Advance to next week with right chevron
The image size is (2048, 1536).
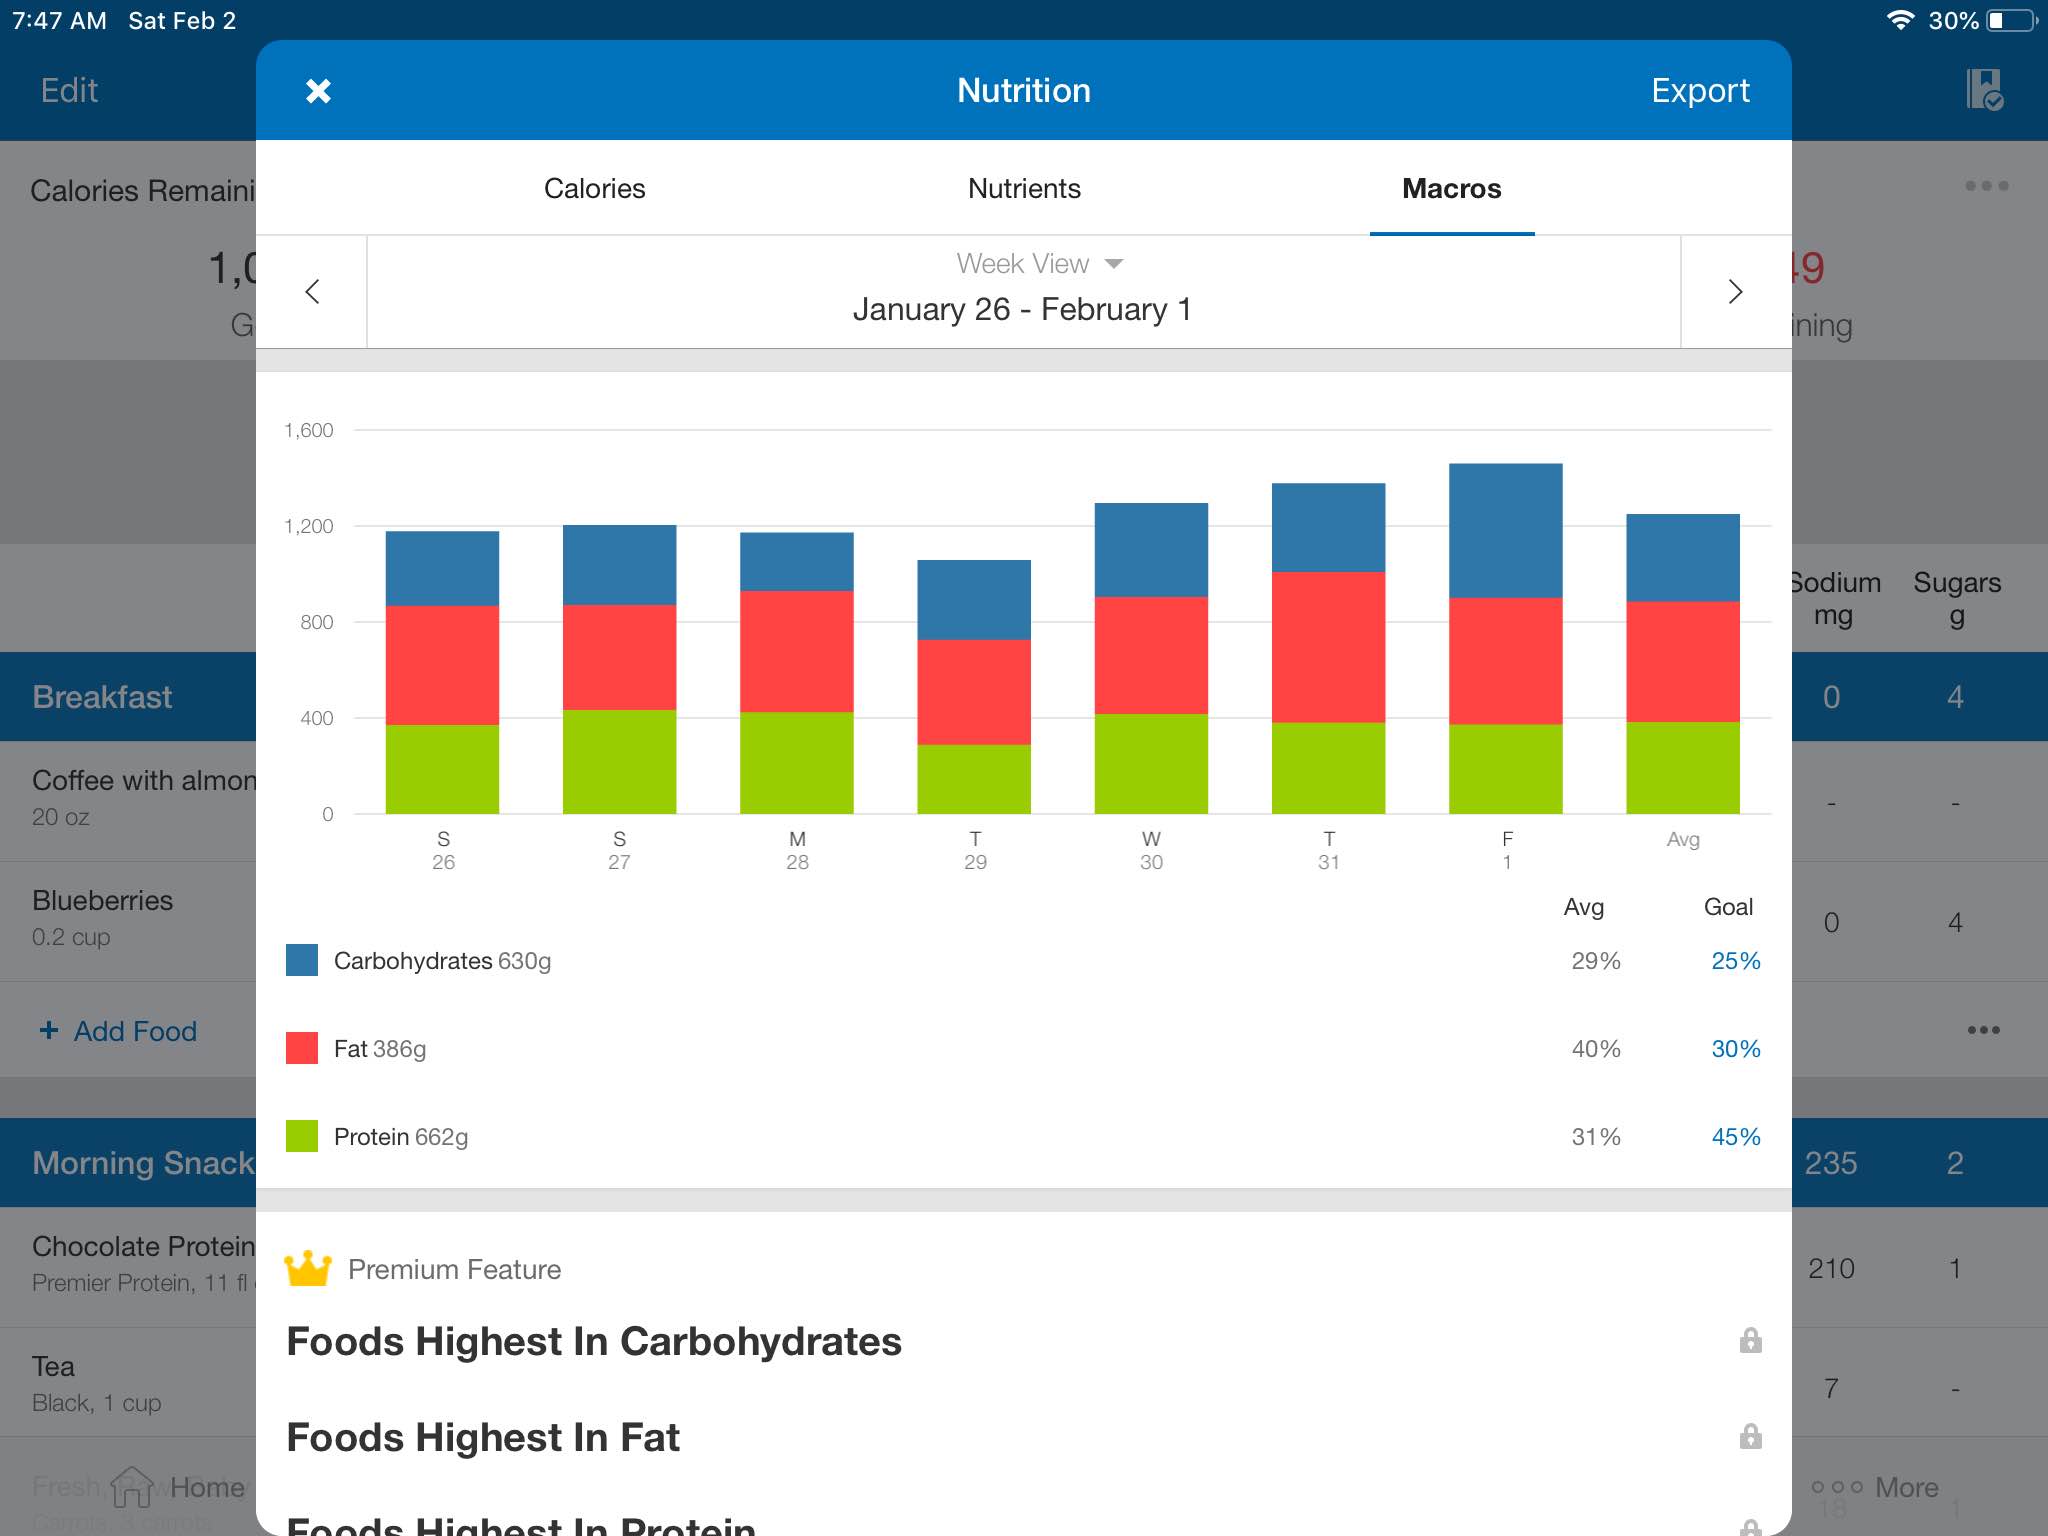(x=1736, y=291)
